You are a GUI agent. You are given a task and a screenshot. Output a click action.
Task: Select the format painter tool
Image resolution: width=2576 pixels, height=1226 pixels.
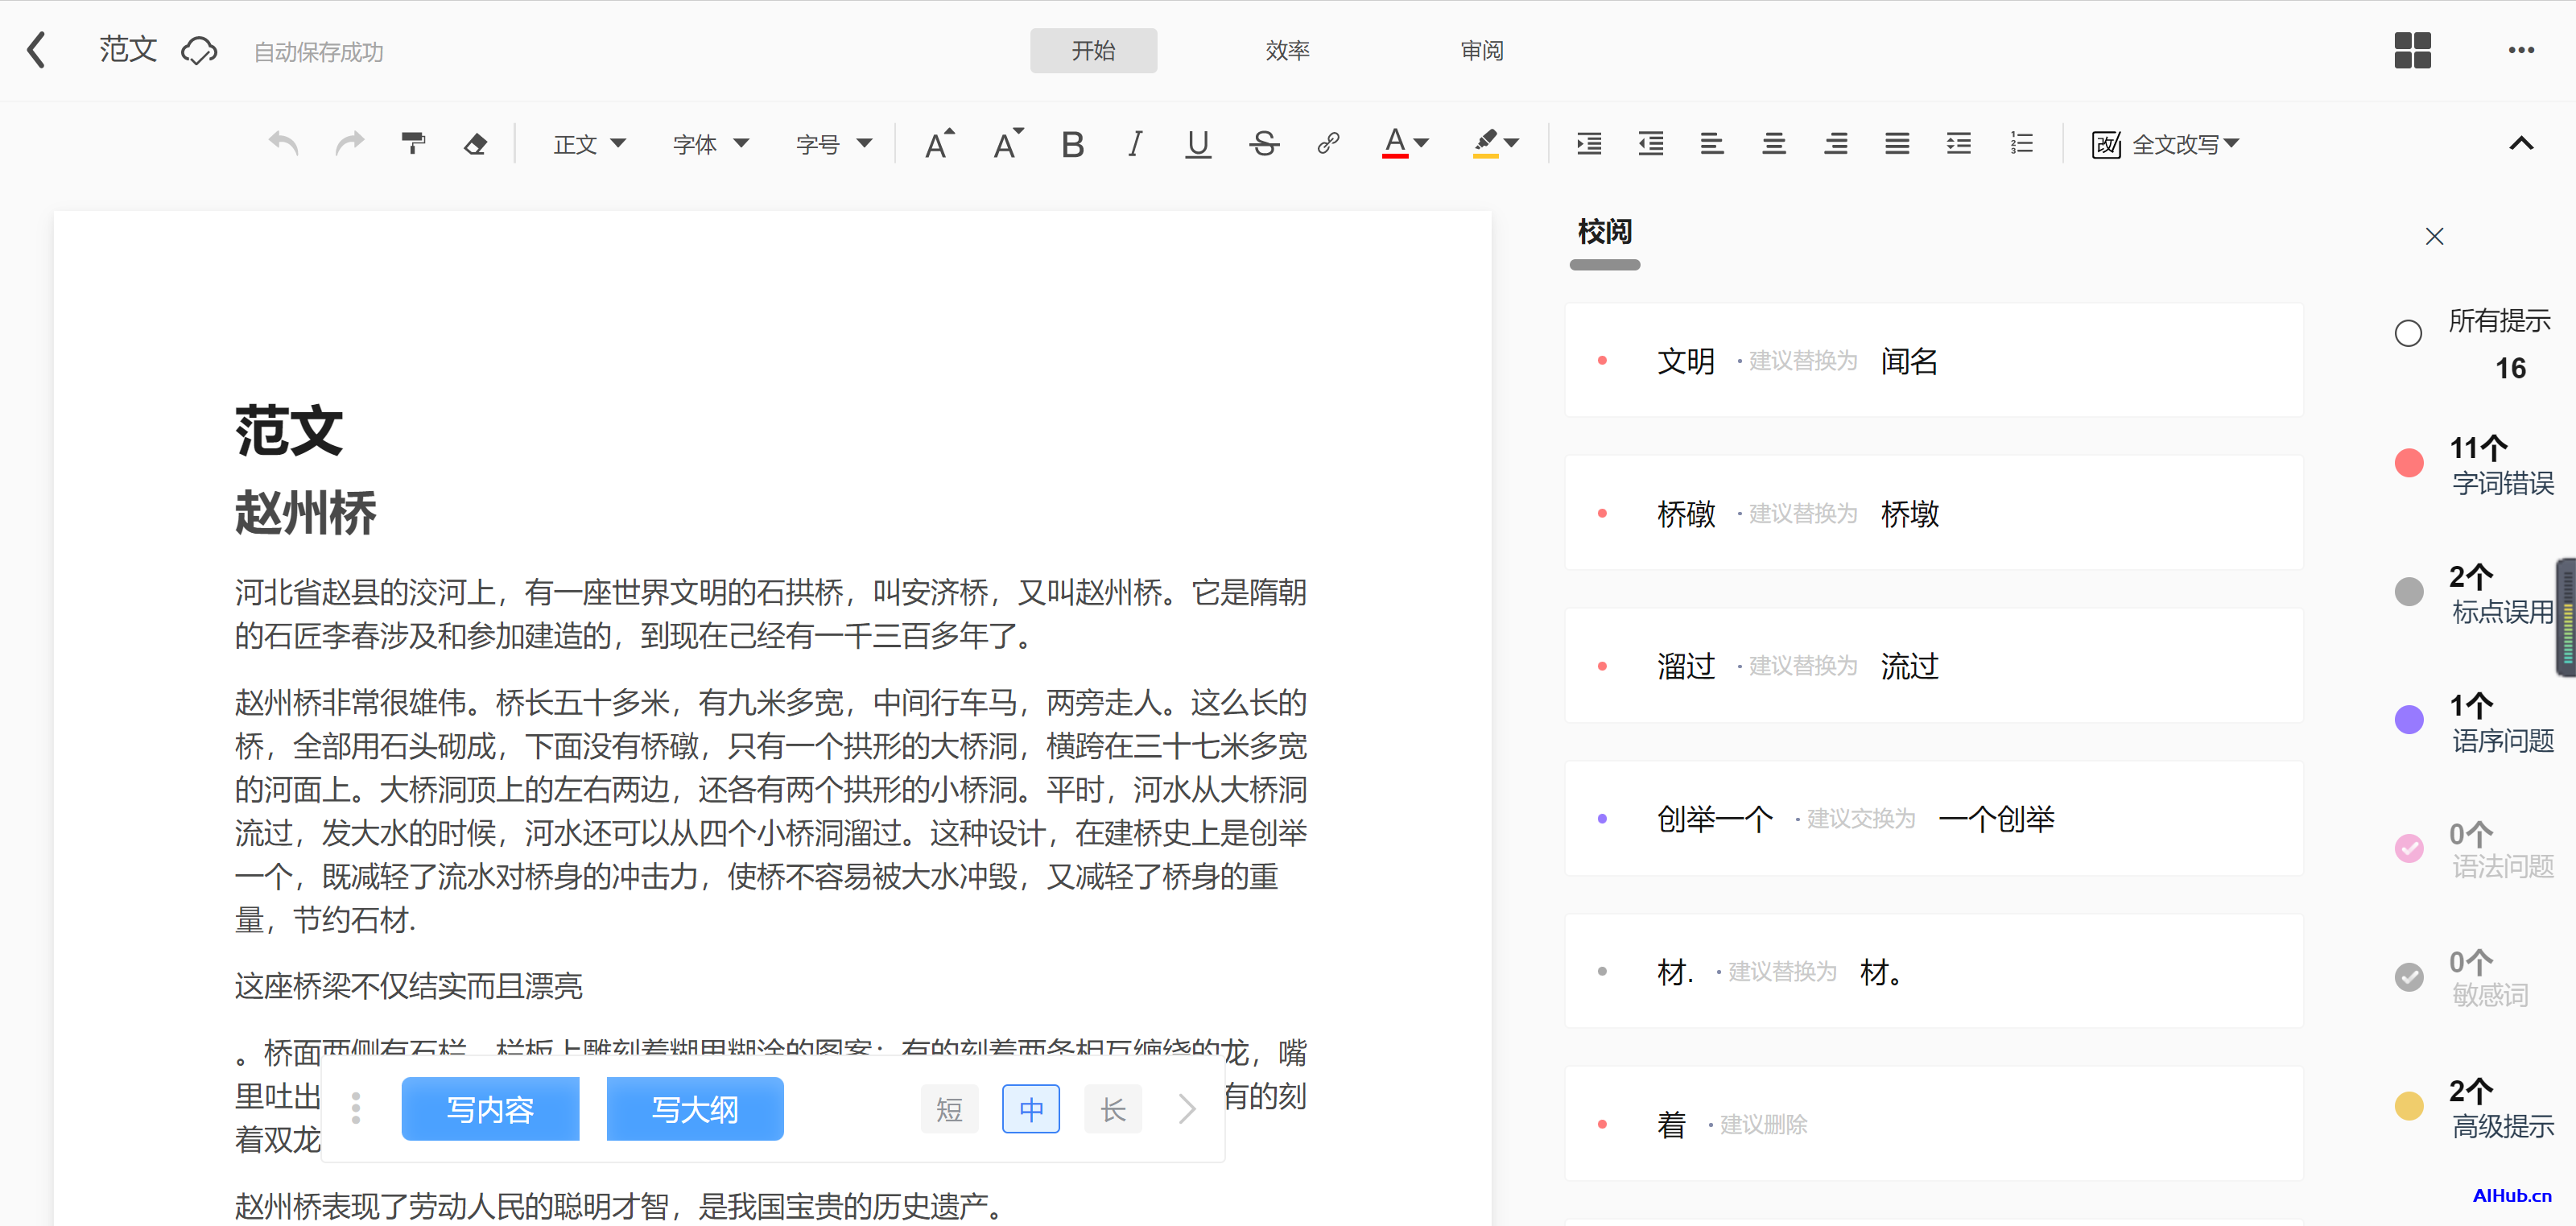[413, 143]
